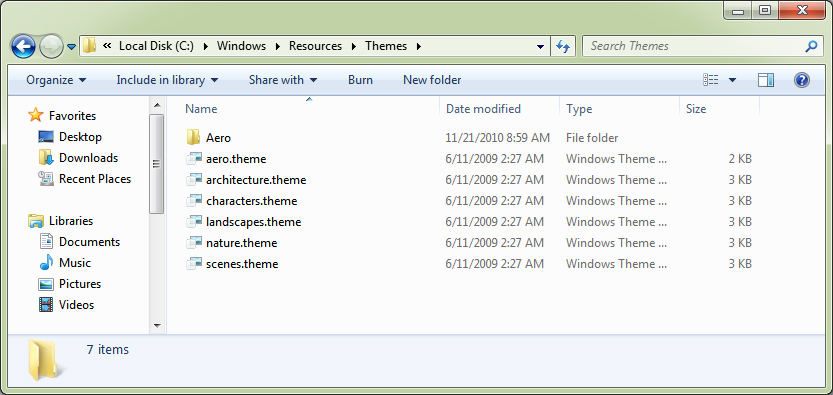Click the navigation pane scrollbar thumb
The width and height of the screenshot is (833, 395).
157,164
